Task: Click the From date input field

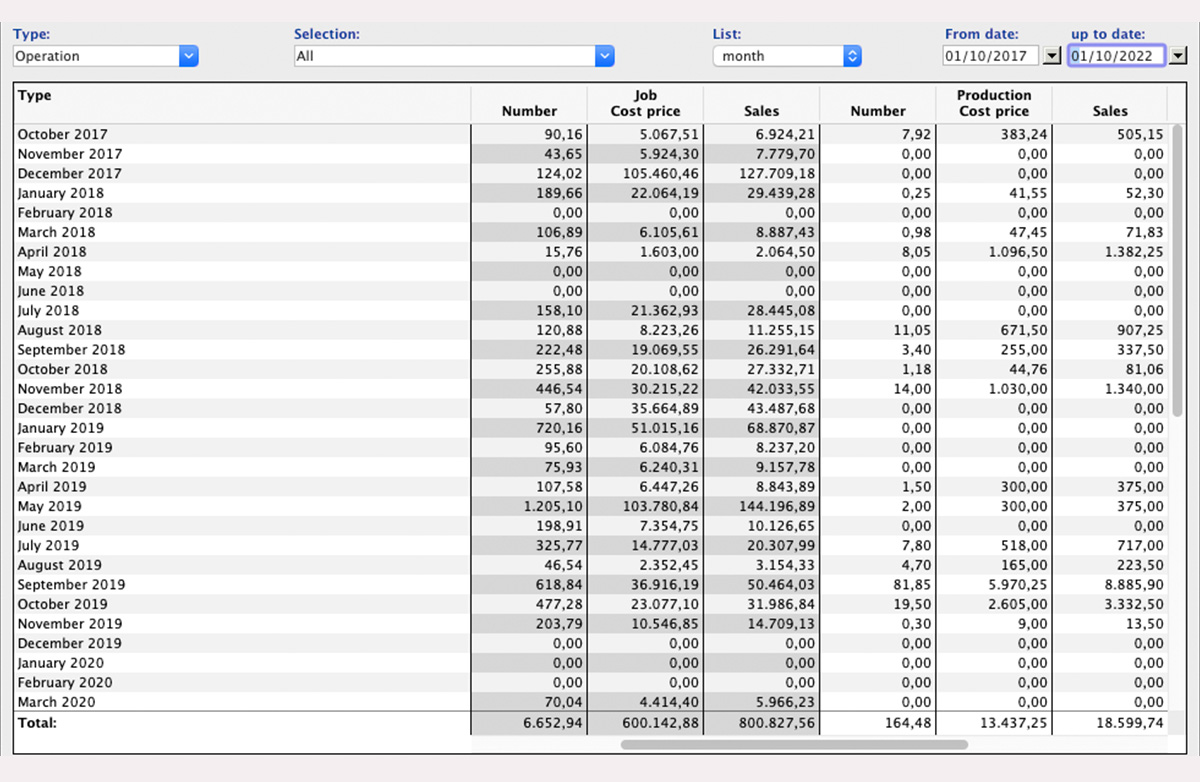Action: tap(991, 56)
